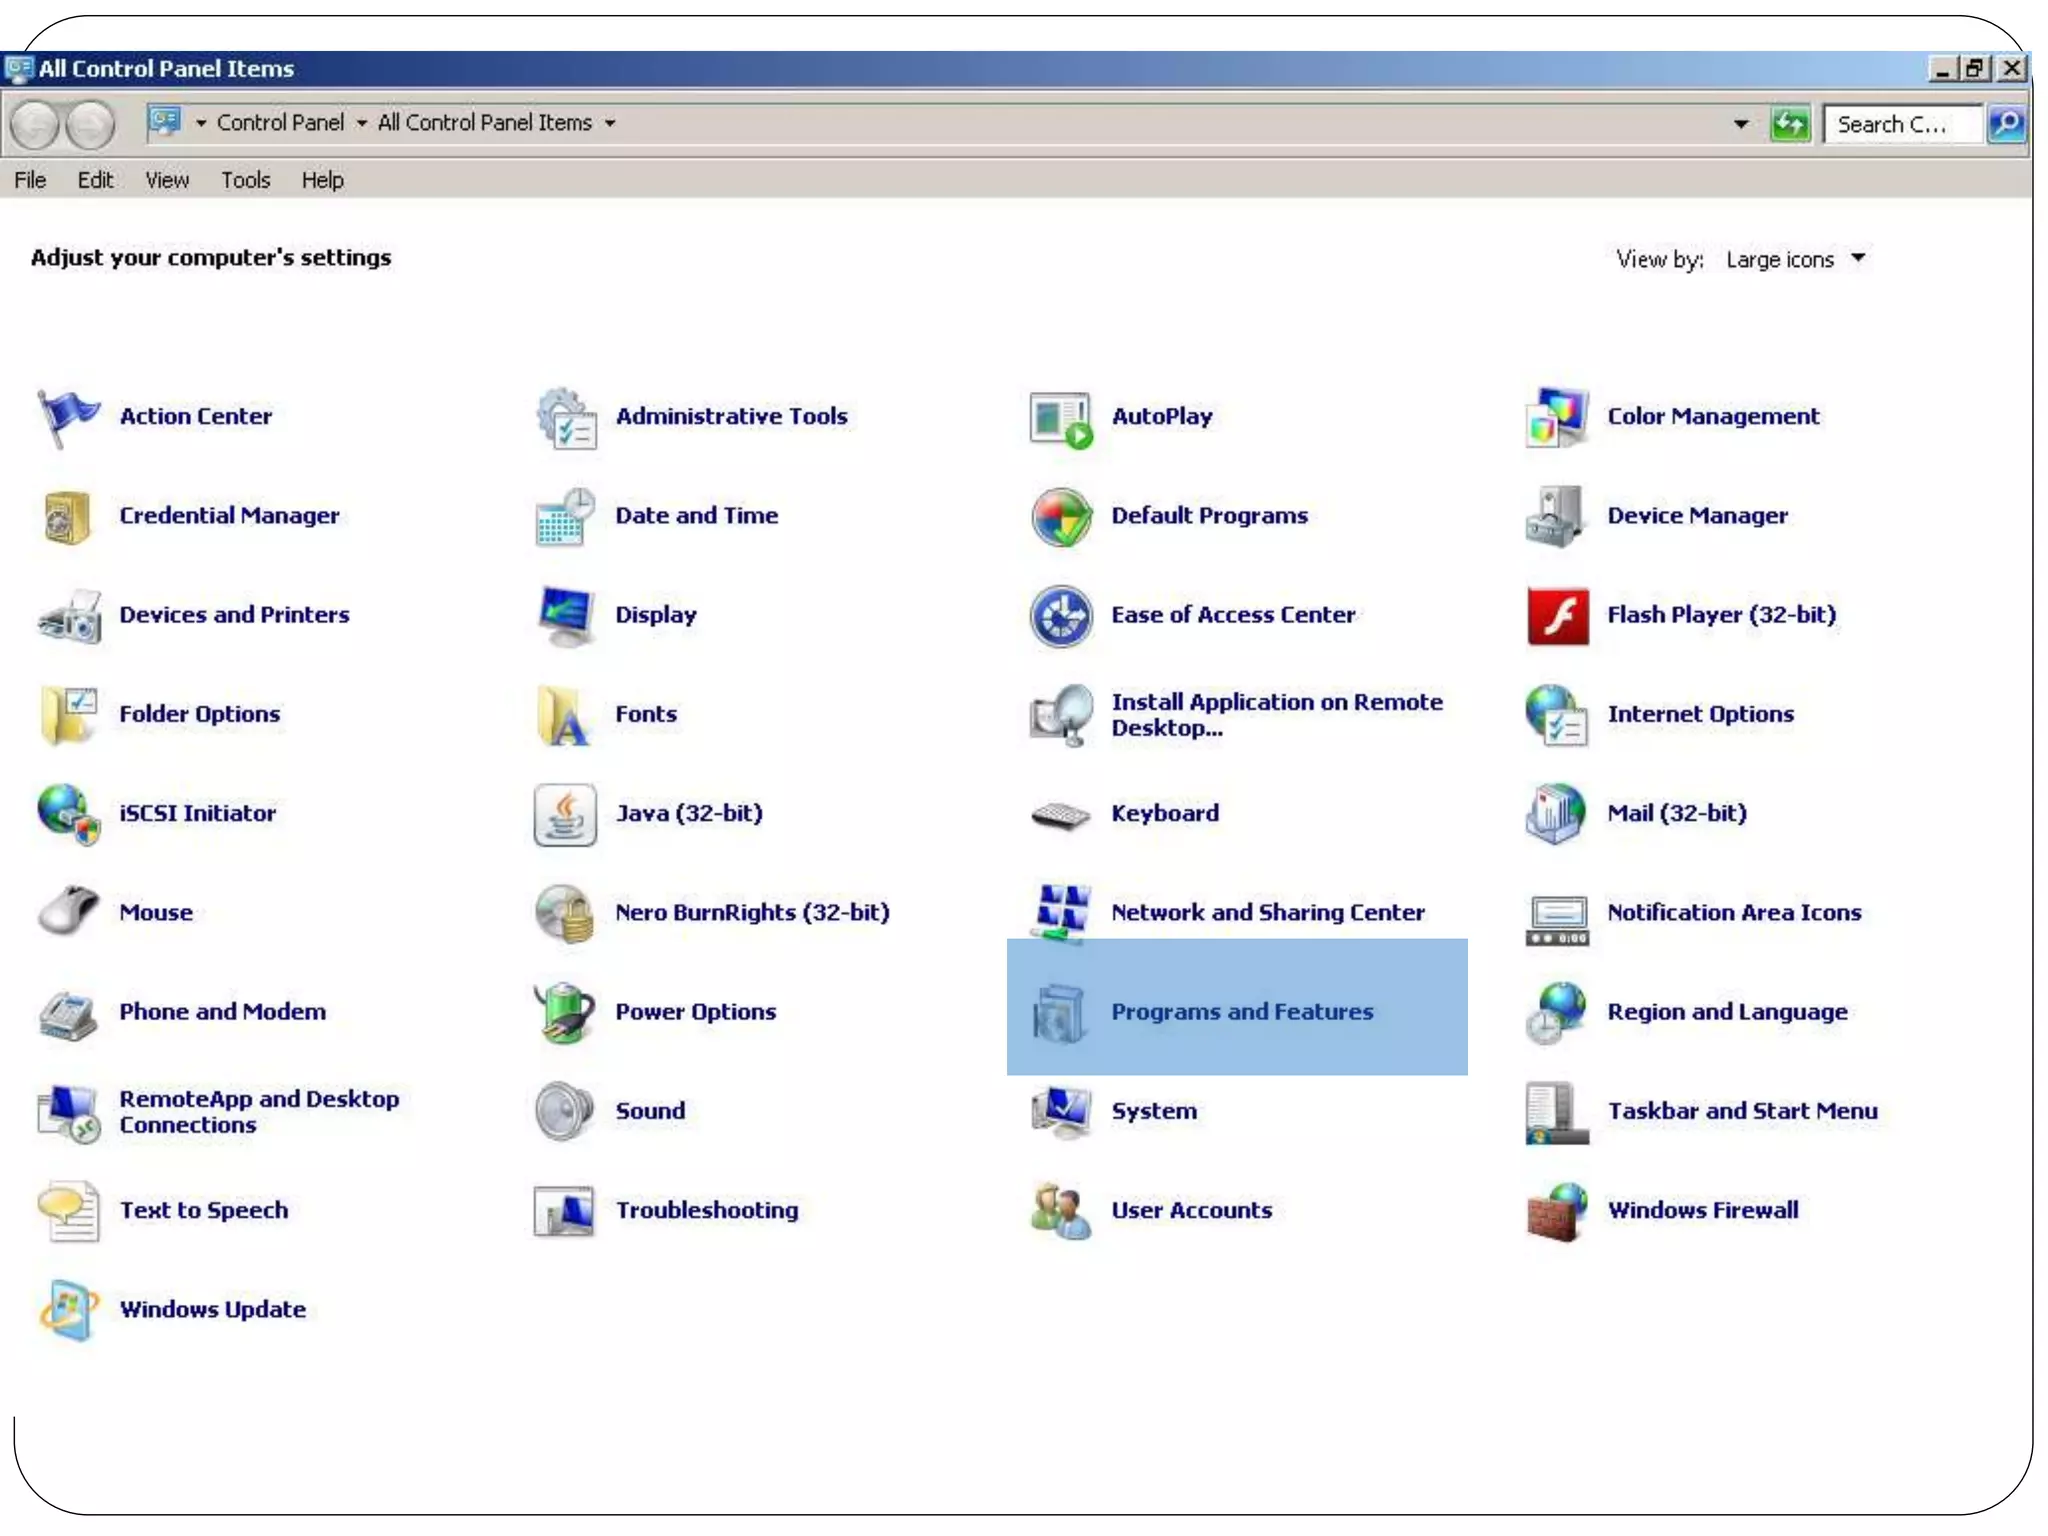The height and width of the screenshot is (1536, 2048).
Task: Expand the Control Panel breadcrumb arrow
Action: coord(362,124)
